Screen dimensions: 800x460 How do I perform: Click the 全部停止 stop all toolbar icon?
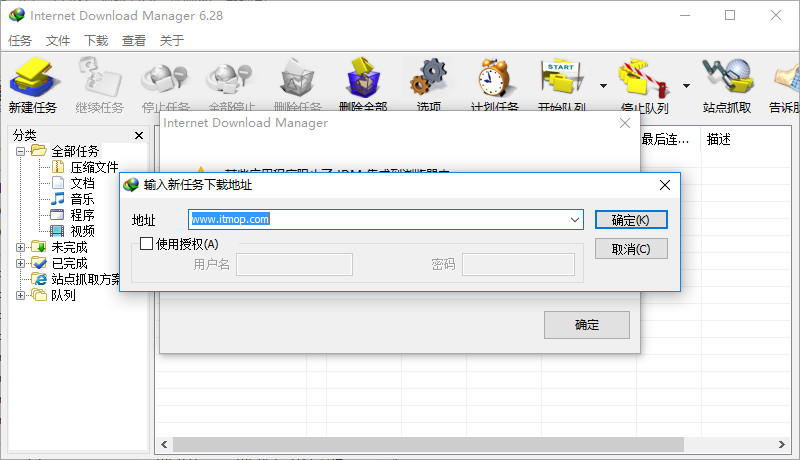231,79
